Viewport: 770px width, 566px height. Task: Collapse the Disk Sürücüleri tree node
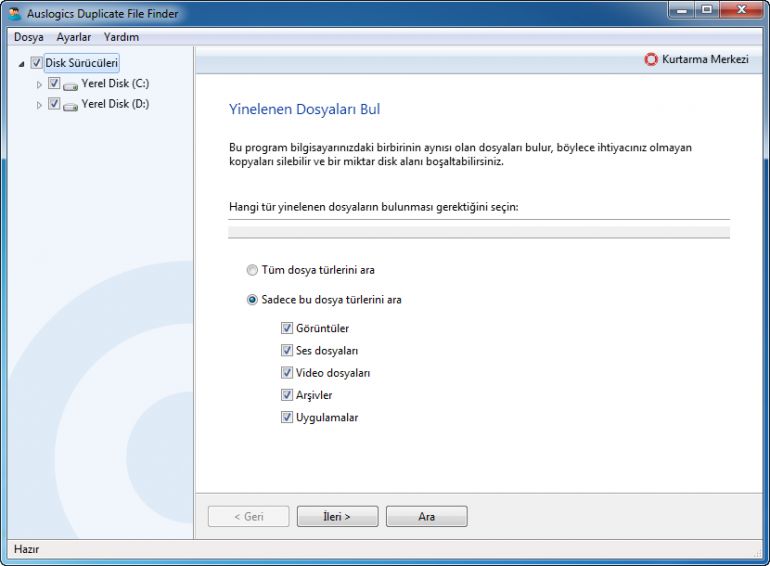coord(21,64)
